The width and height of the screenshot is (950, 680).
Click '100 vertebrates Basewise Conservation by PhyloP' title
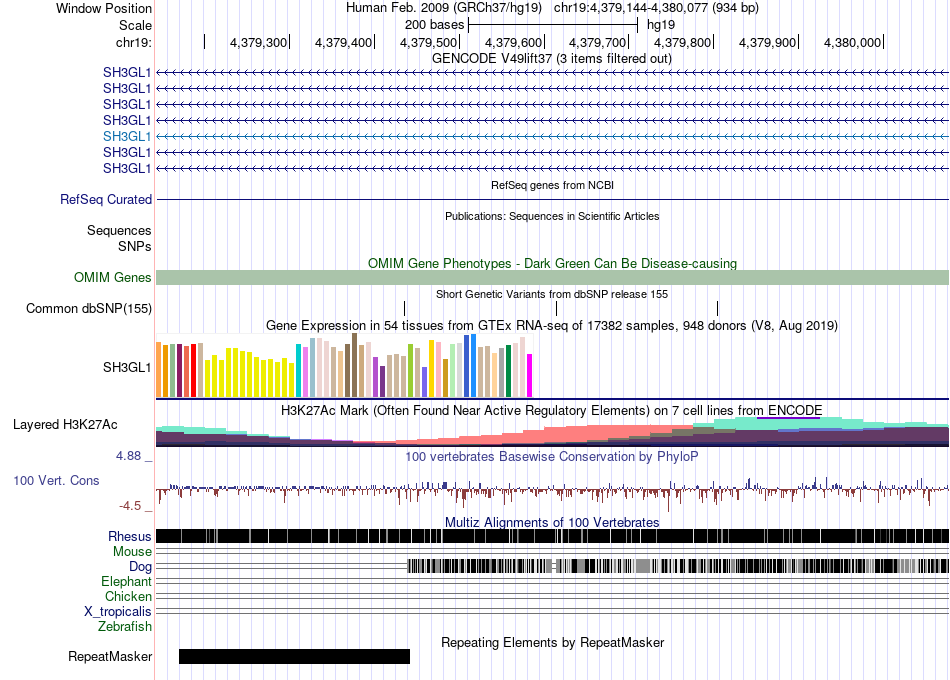click(x=552, y=456)
